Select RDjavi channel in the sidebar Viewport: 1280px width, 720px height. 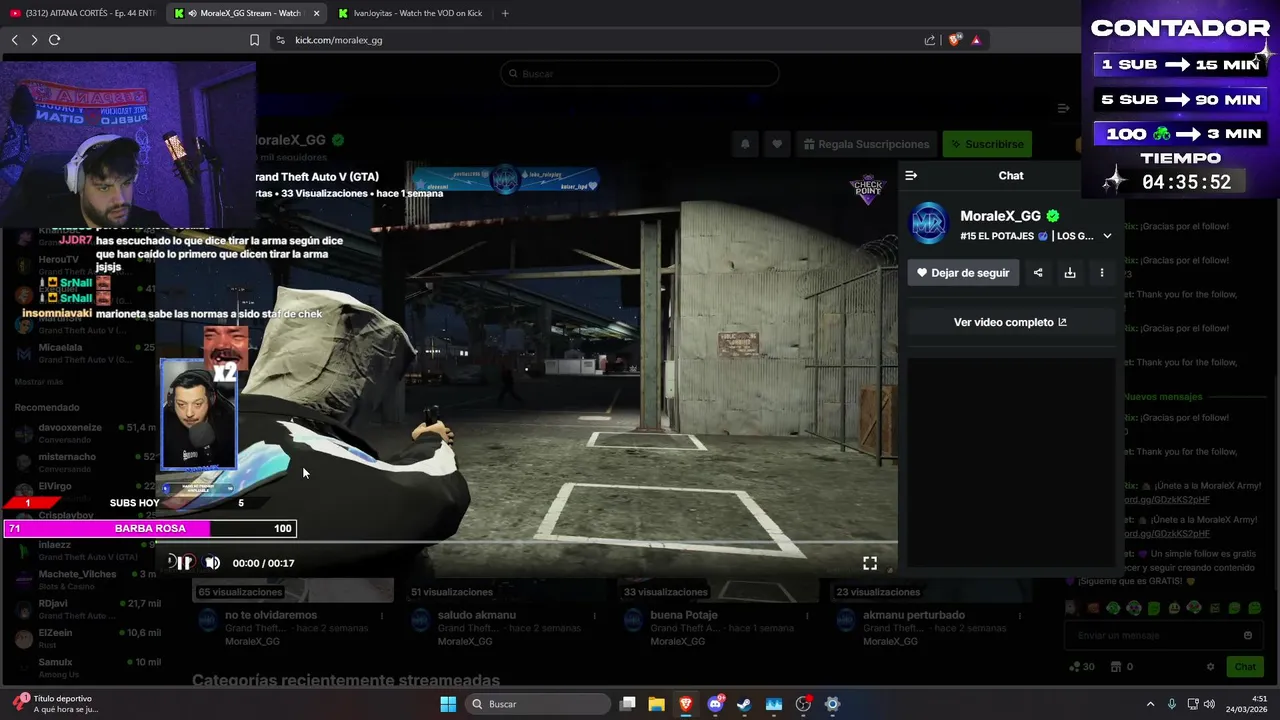point(85,609)
